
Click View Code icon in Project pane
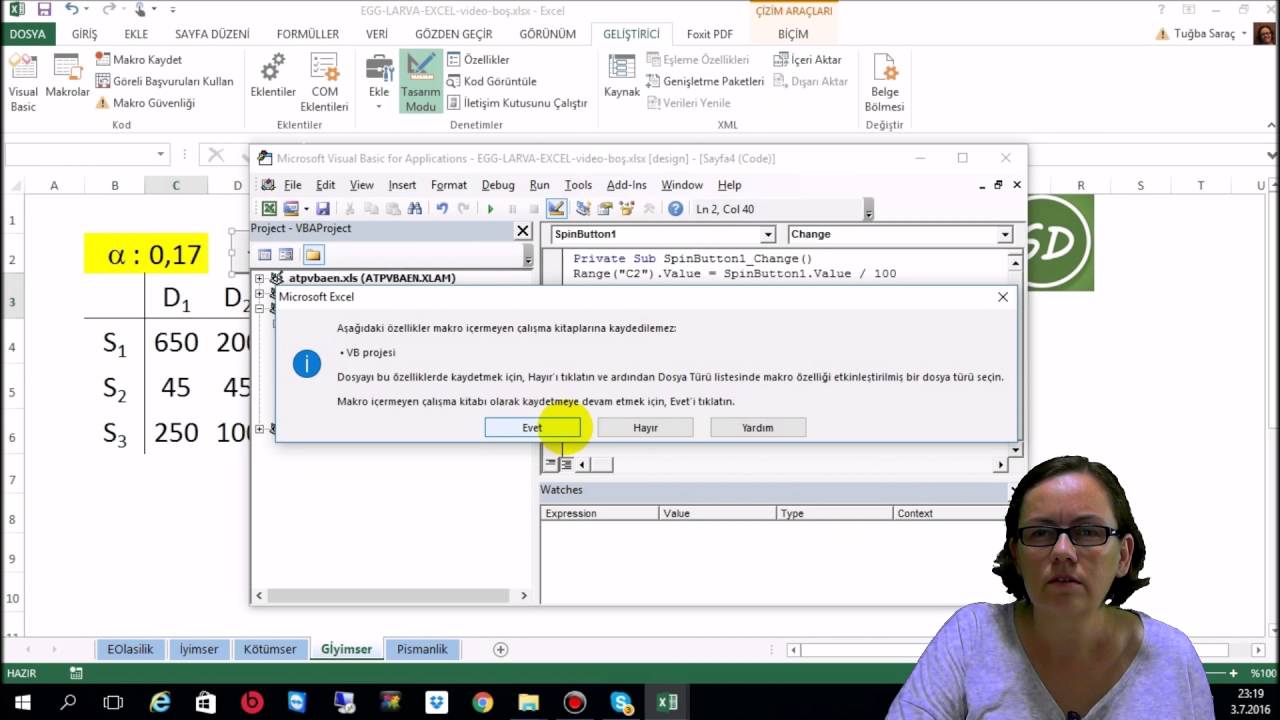click(264, 255)
